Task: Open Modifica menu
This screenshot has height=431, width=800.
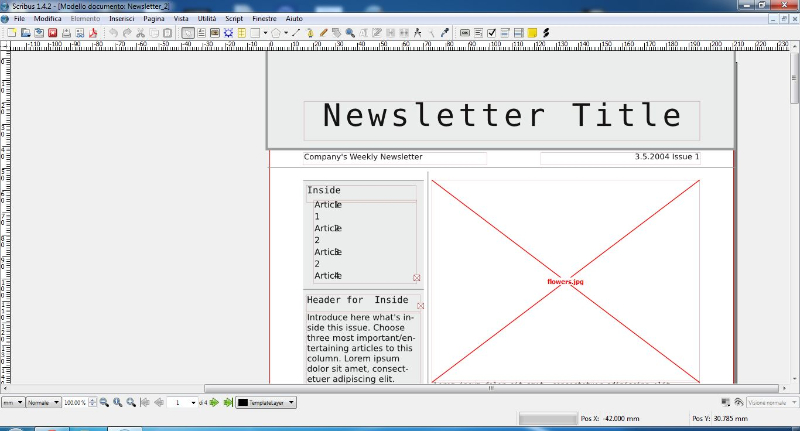Action: tap(47, 18)
